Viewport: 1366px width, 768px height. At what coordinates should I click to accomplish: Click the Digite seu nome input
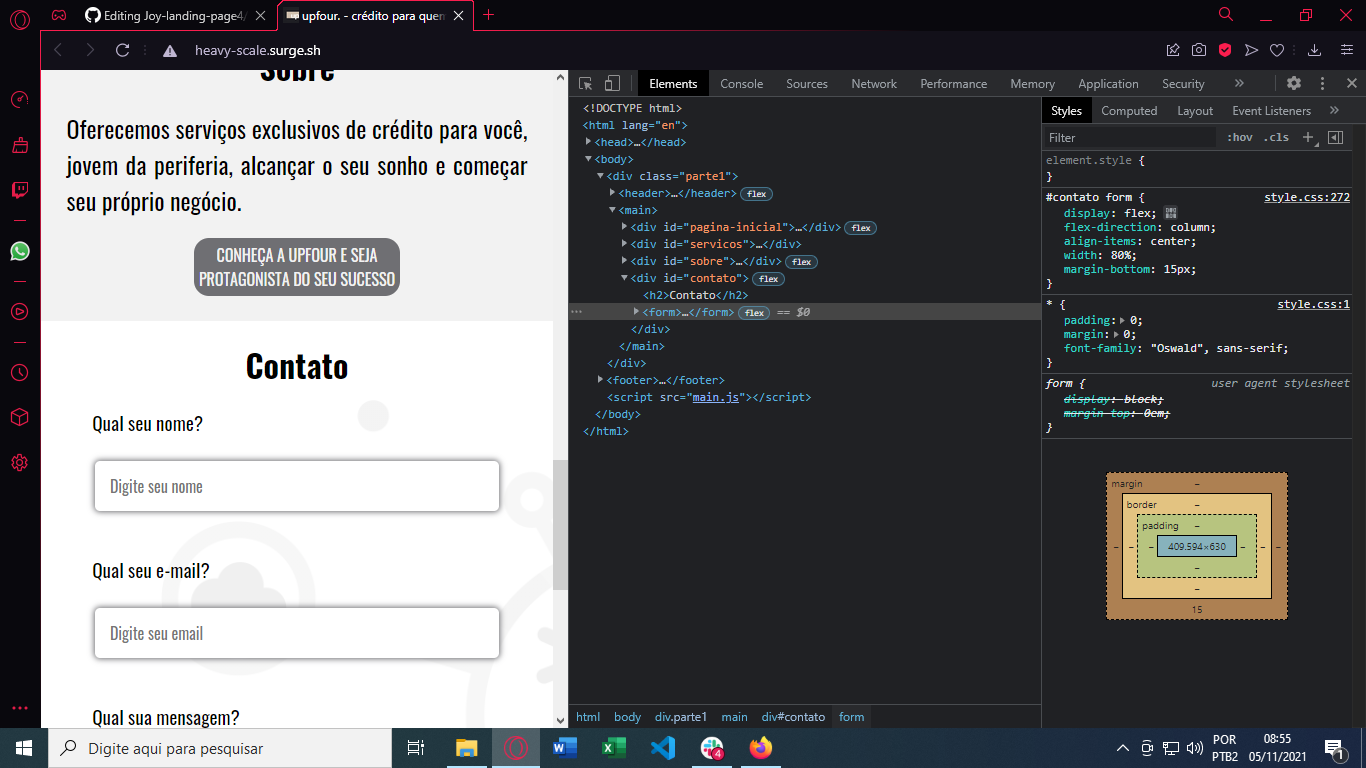[x=297, y=486]
